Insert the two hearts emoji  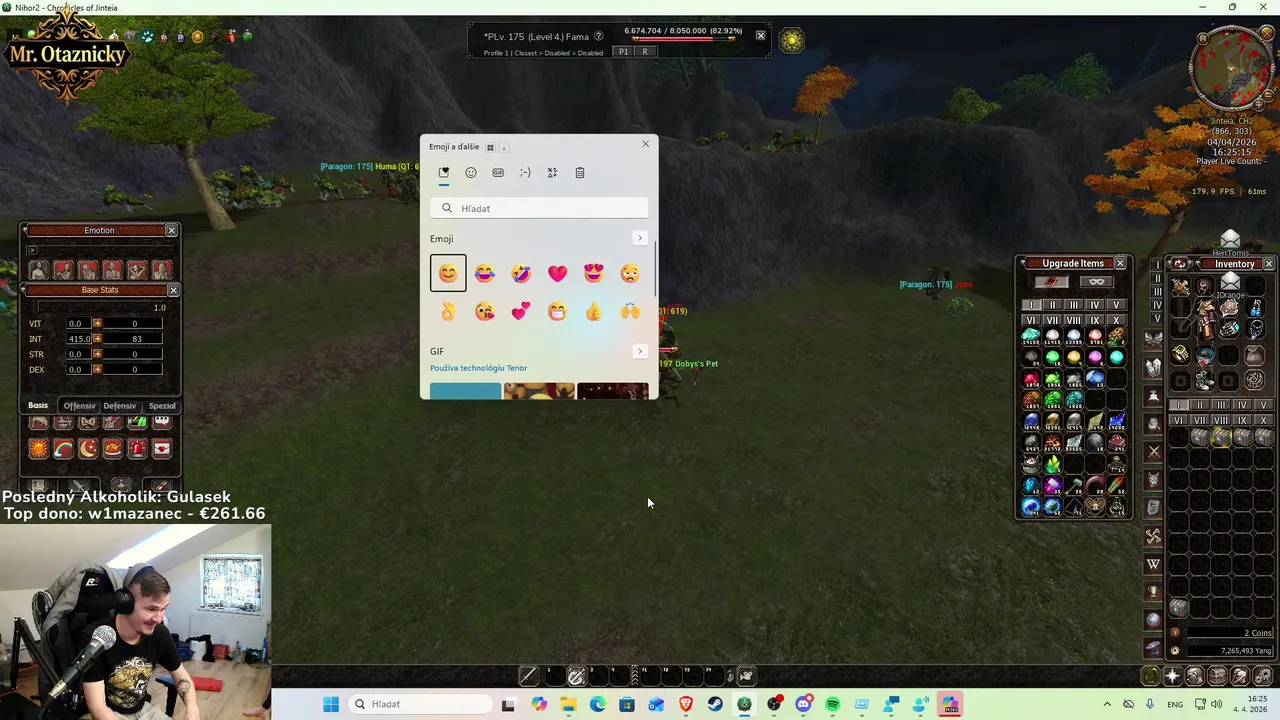(520, 312)
